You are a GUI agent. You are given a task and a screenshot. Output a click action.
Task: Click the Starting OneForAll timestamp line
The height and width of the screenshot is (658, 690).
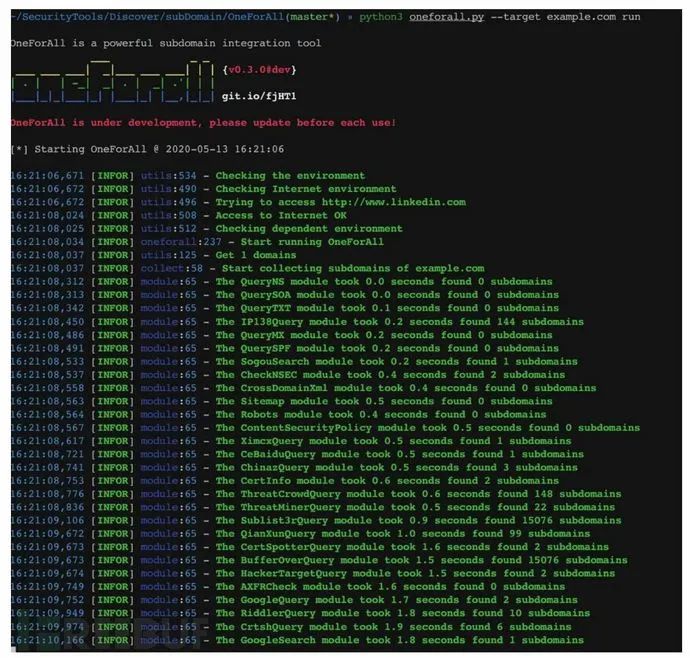click(x=147, y=148)
